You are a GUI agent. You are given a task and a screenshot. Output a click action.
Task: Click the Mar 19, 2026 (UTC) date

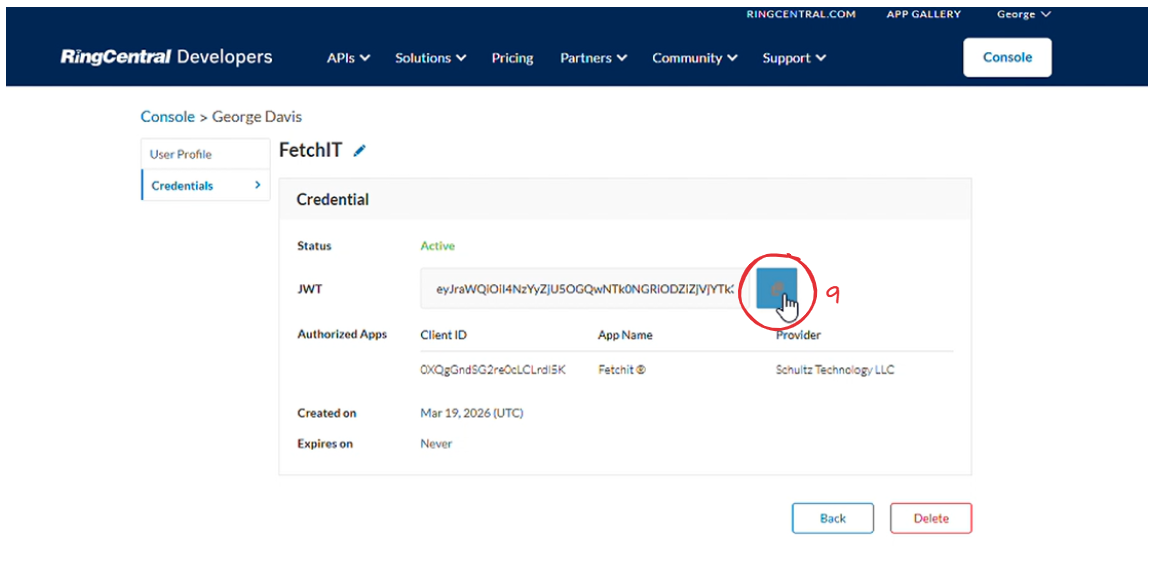coord(471,413)
